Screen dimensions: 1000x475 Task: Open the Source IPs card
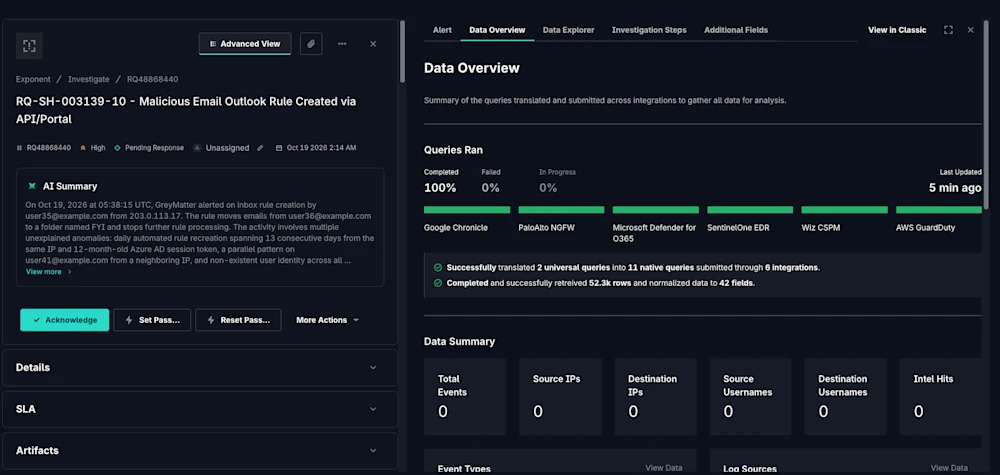[560, 397]
